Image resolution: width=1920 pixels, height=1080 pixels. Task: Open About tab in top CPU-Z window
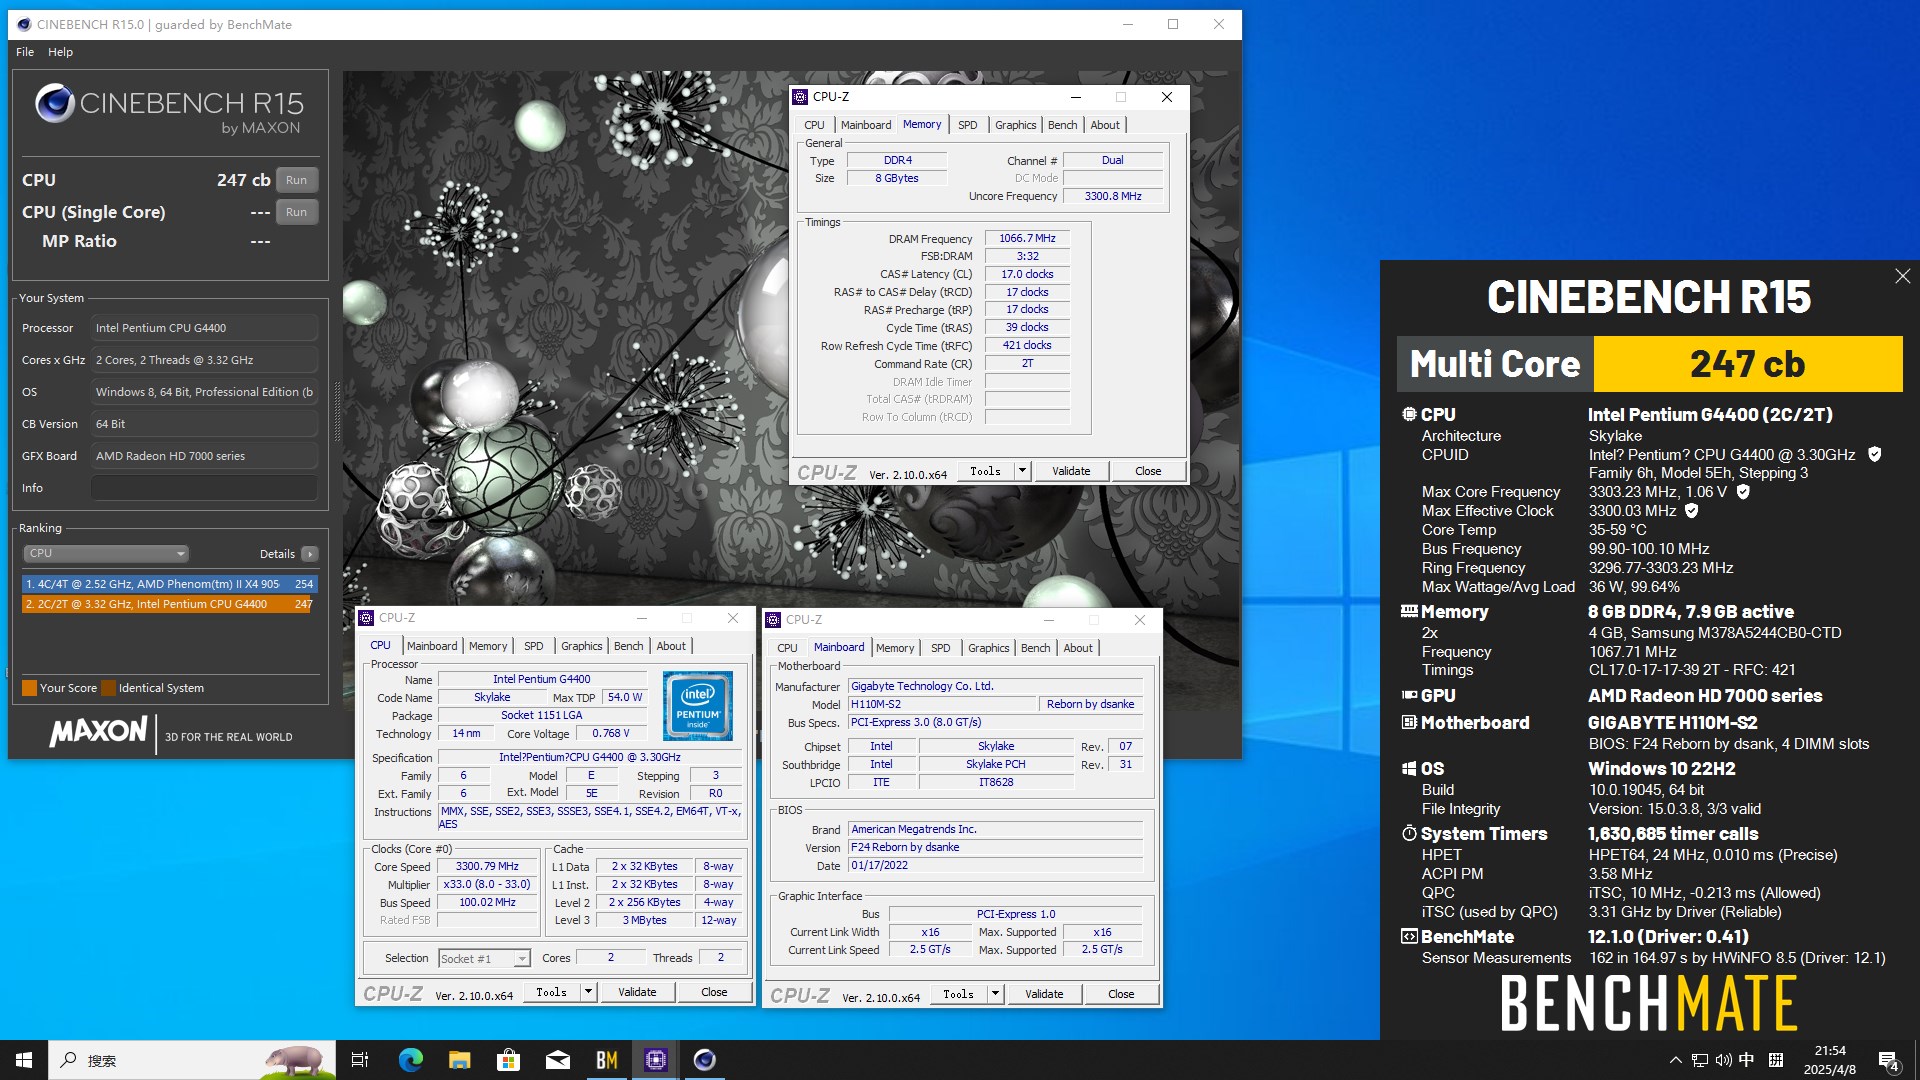[x=1105, y=125]
